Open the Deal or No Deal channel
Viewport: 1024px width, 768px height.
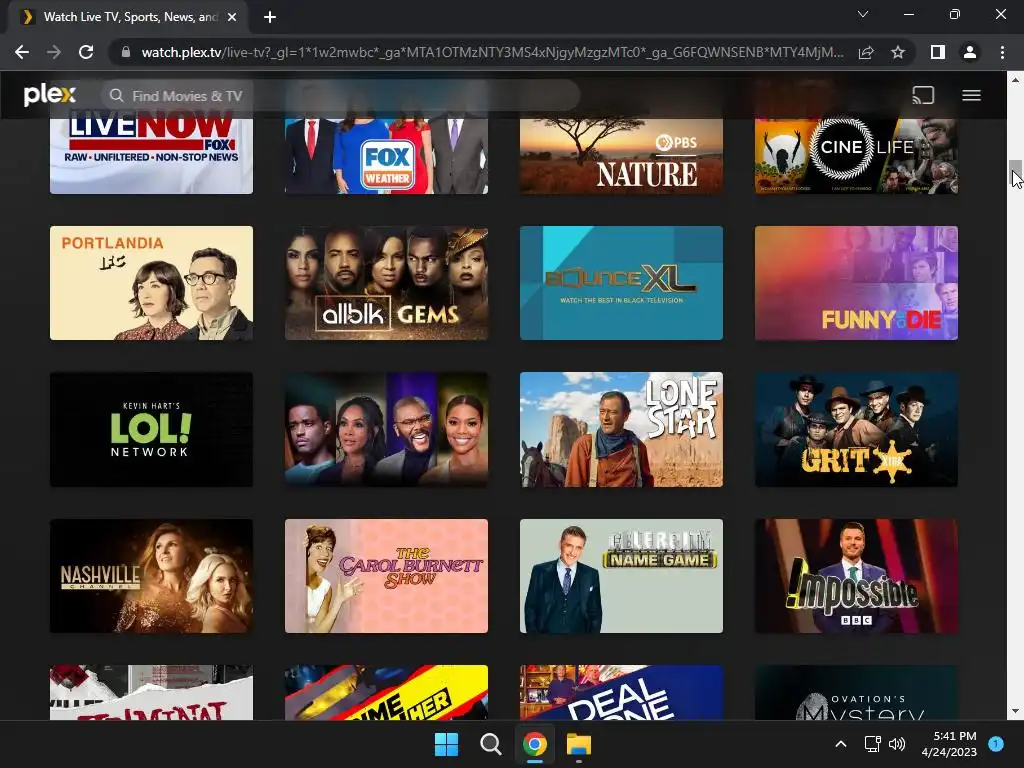point(622,693)
